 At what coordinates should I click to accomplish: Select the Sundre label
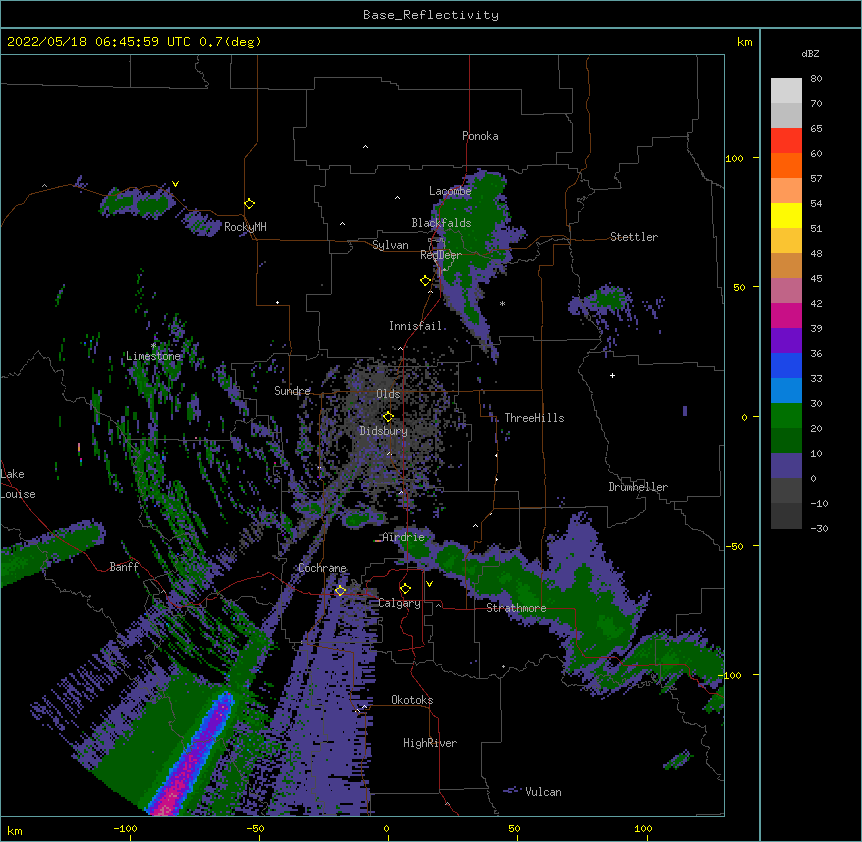tap(292, 391)
